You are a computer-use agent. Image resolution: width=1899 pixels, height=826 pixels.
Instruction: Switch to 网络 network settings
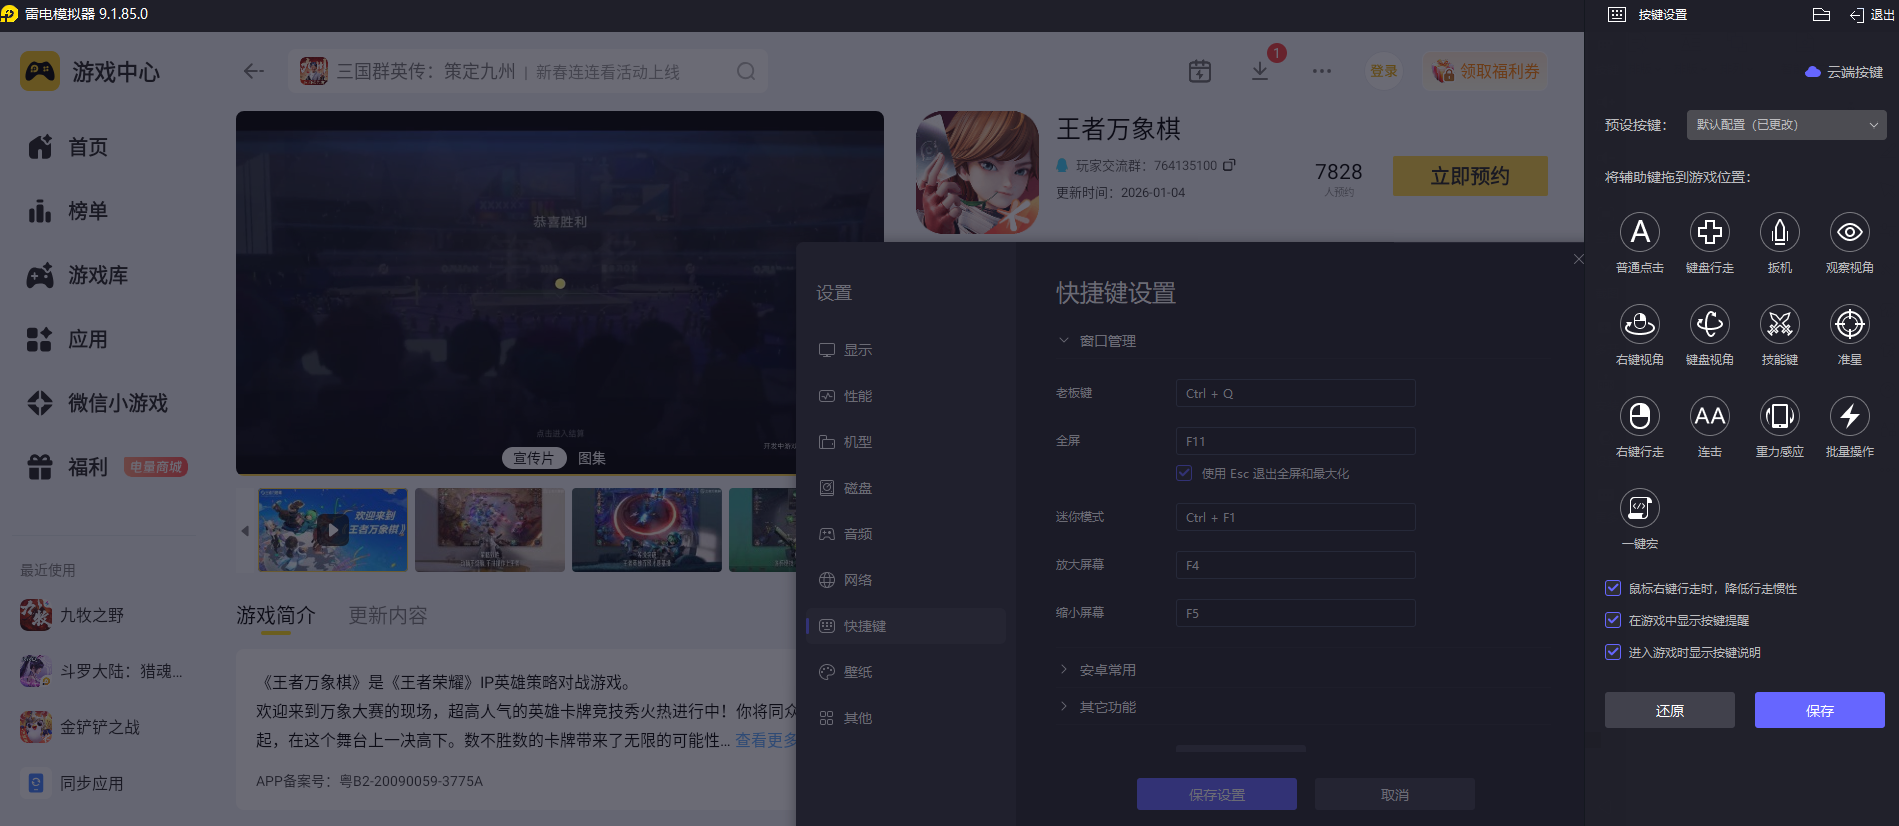906,580
